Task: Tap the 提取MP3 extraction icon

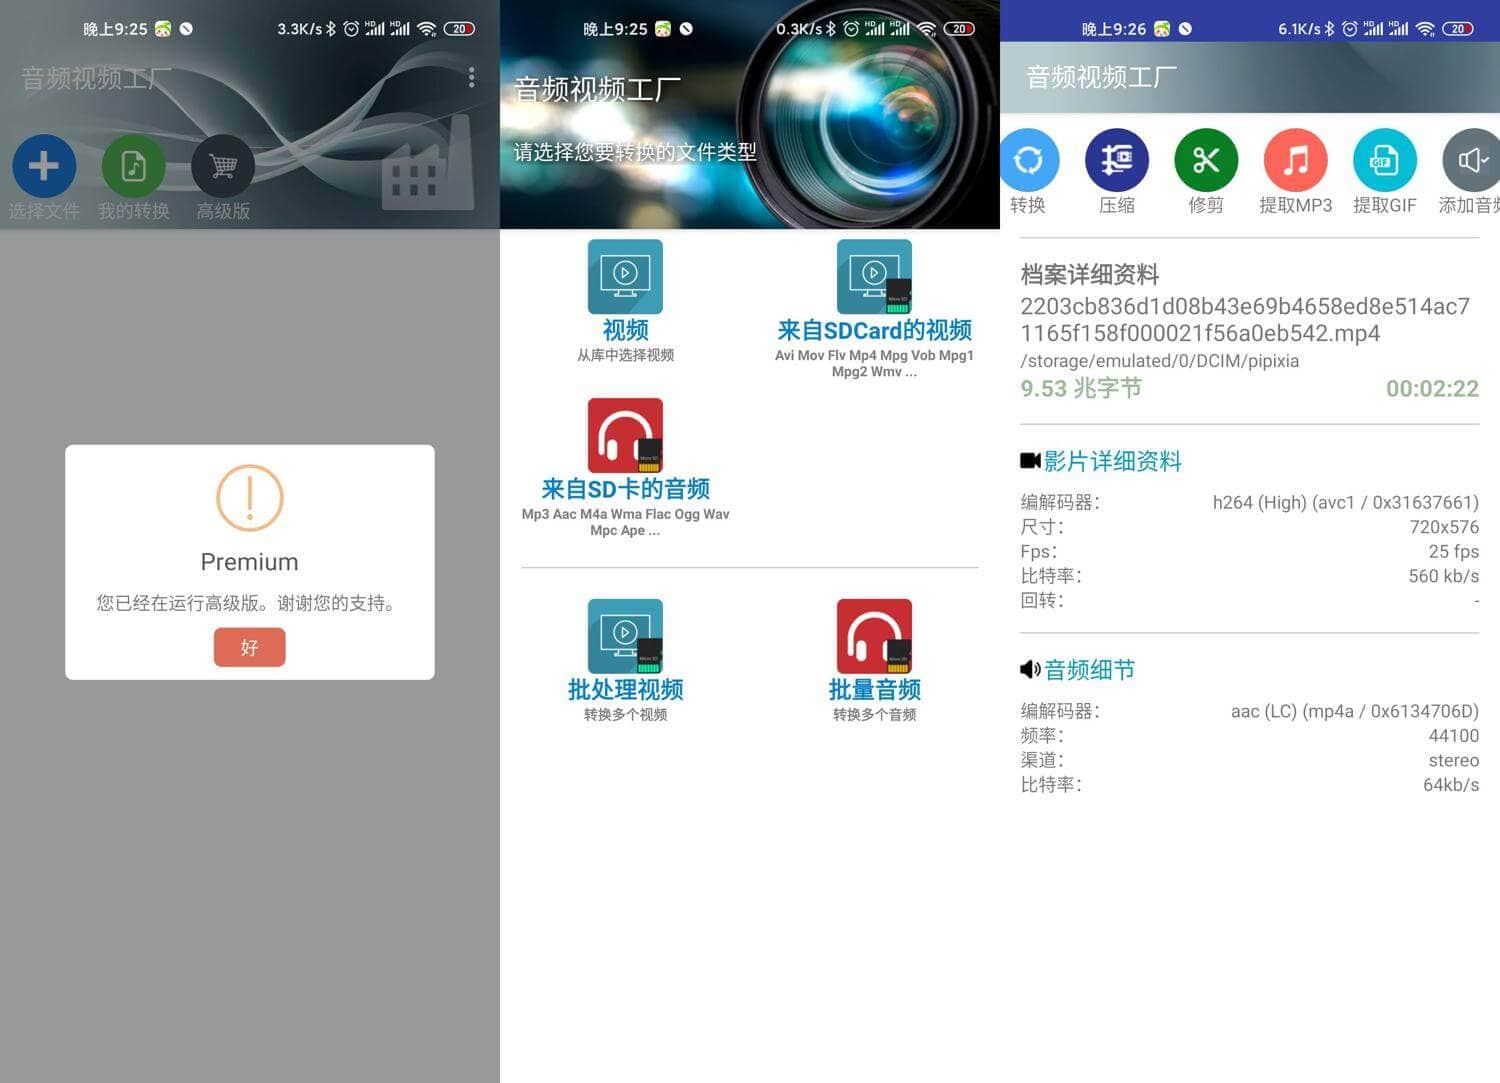Action: tap(1295, 160)
